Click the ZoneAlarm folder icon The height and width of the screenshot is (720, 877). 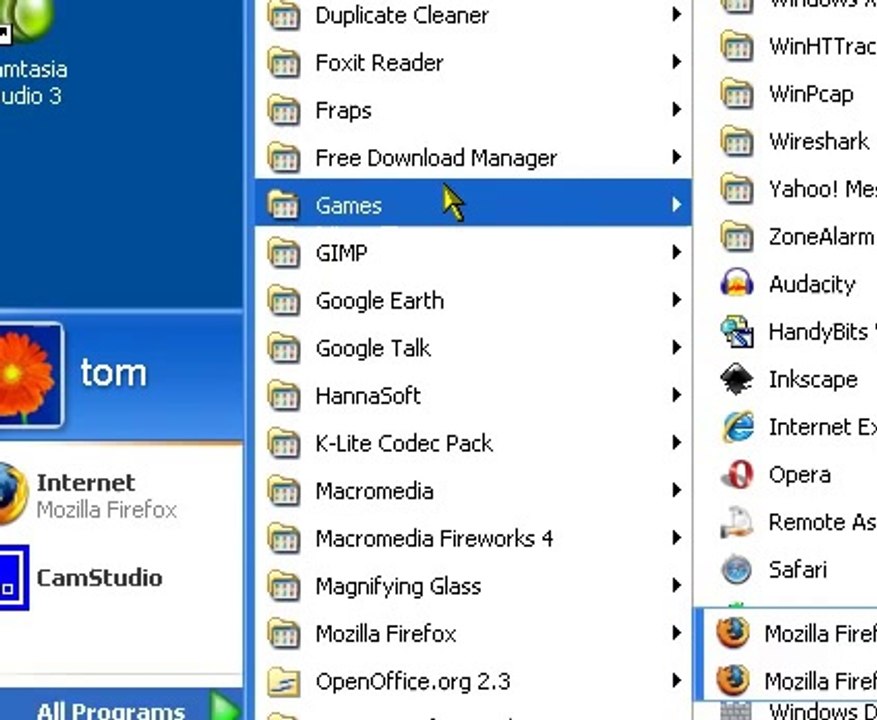point(737,236)
